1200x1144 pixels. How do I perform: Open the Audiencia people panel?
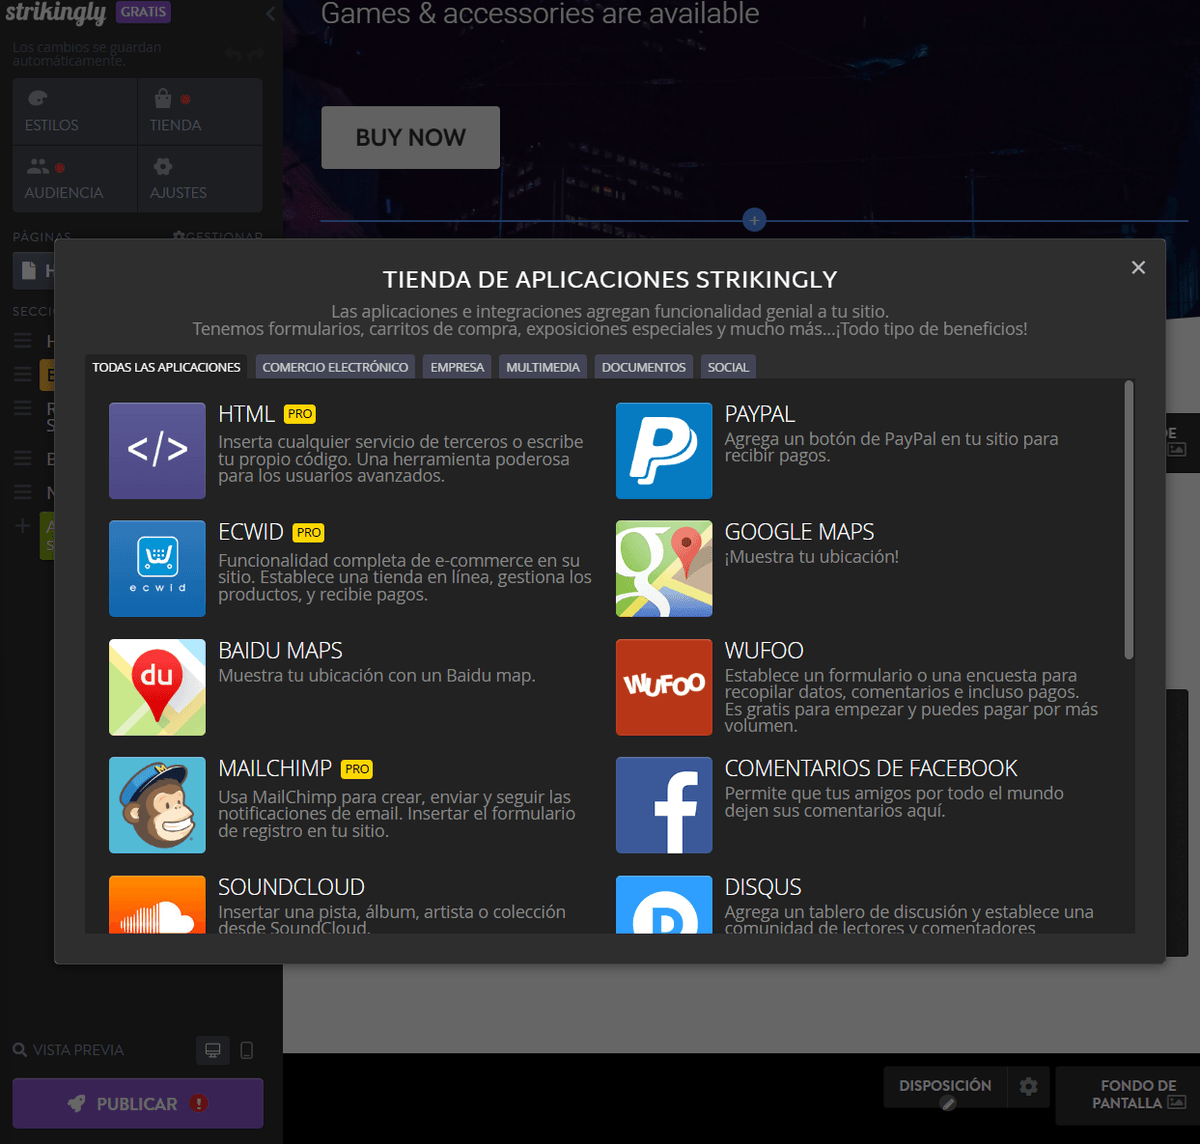tap(75, 179)
